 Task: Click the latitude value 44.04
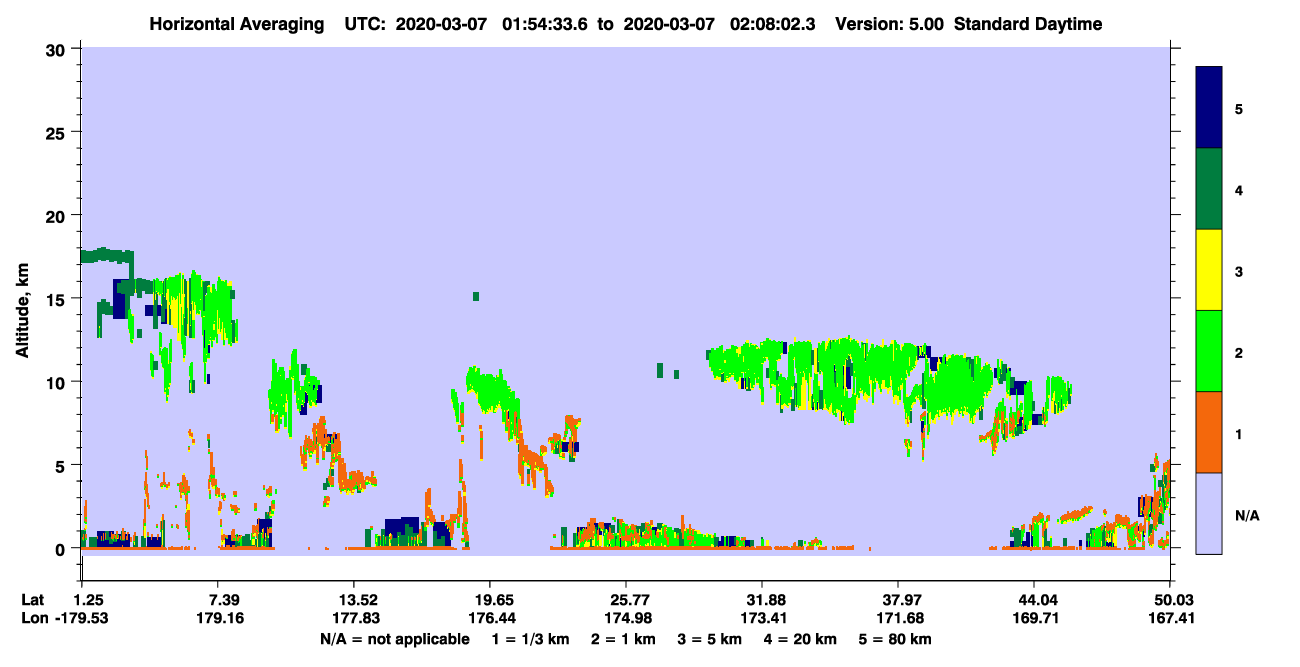[x=1034, y=599]
